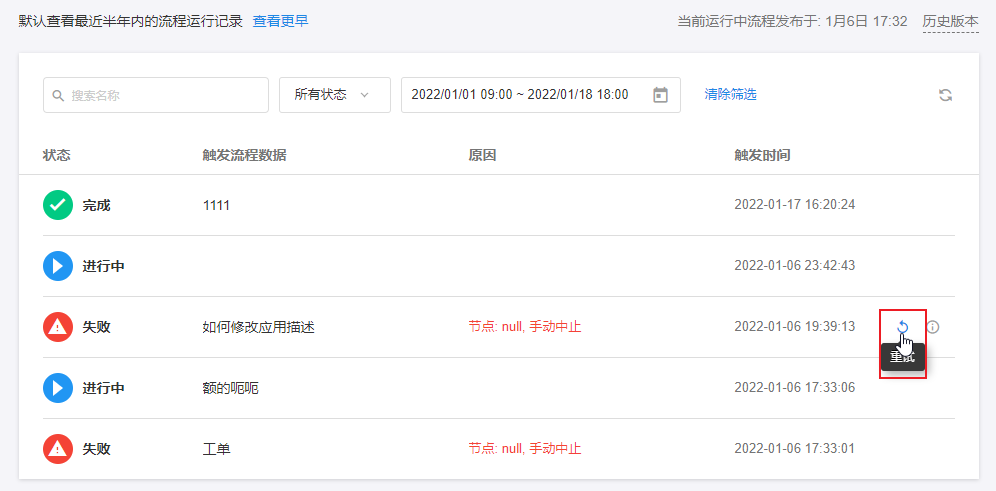
Task: Open info icon for 如何修改应用描述 row
Action: point(933,327)
